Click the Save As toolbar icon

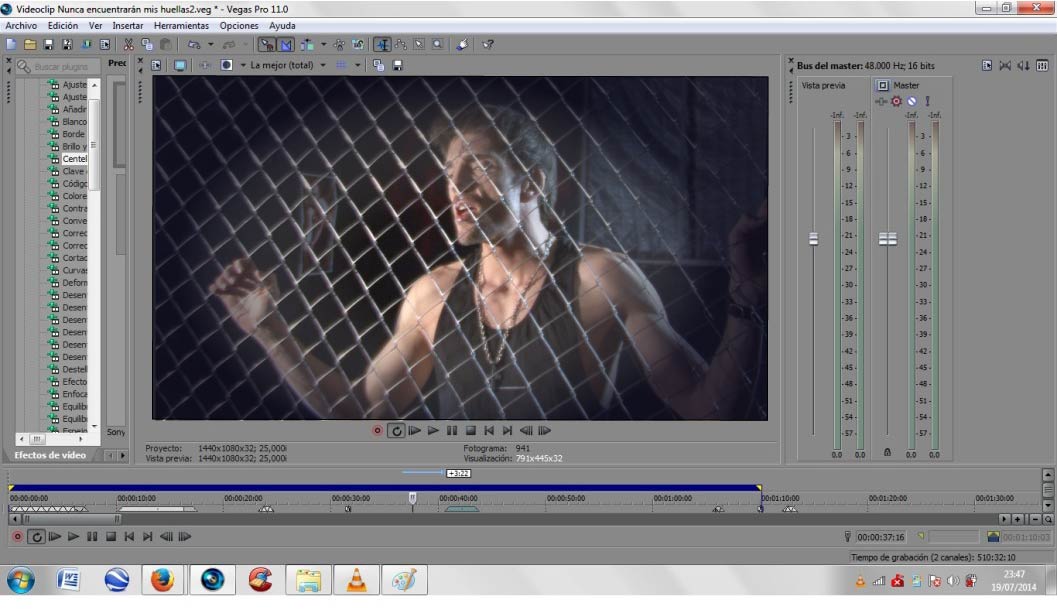click(x=67, y=45)
